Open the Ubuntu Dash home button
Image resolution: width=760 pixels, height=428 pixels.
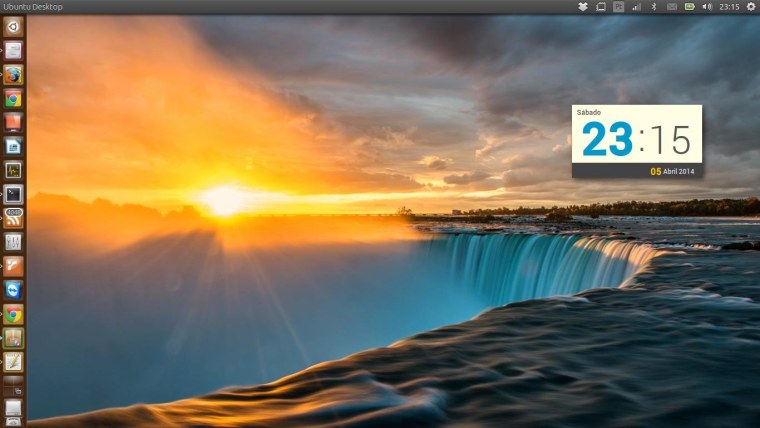point(13,27)
